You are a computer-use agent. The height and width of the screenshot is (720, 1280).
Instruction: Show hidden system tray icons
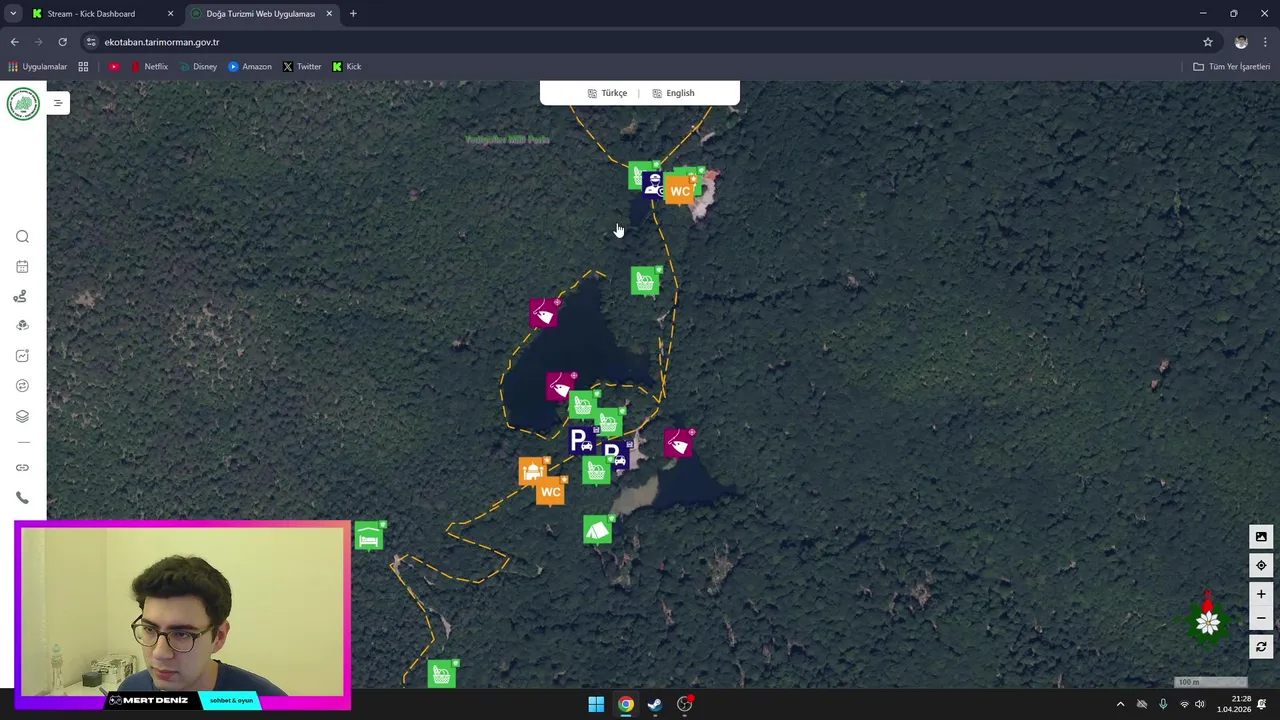coord(1120,704)
